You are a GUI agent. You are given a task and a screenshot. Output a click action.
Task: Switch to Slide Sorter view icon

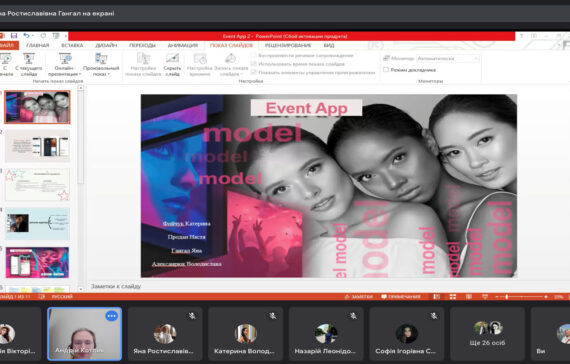[453, 297]
